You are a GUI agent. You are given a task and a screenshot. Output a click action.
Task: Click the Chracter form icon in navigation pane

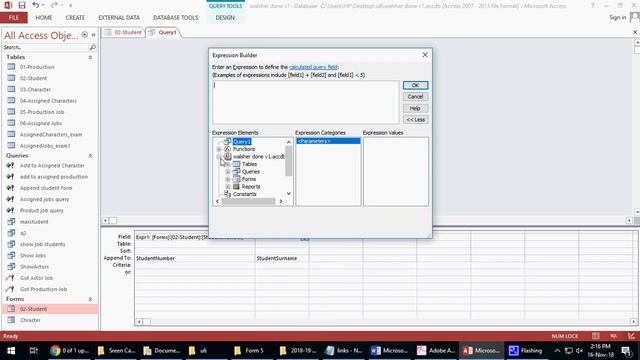pos(11,320)
